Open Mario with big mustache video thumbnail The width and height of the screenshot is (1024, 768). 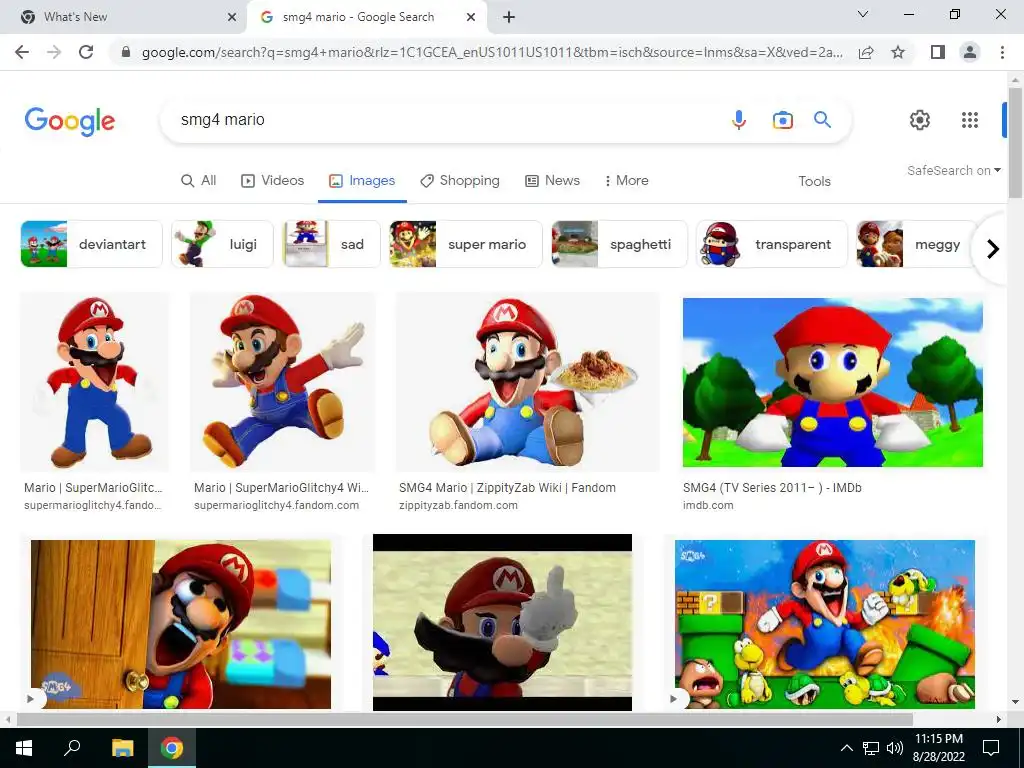(502, 622)
